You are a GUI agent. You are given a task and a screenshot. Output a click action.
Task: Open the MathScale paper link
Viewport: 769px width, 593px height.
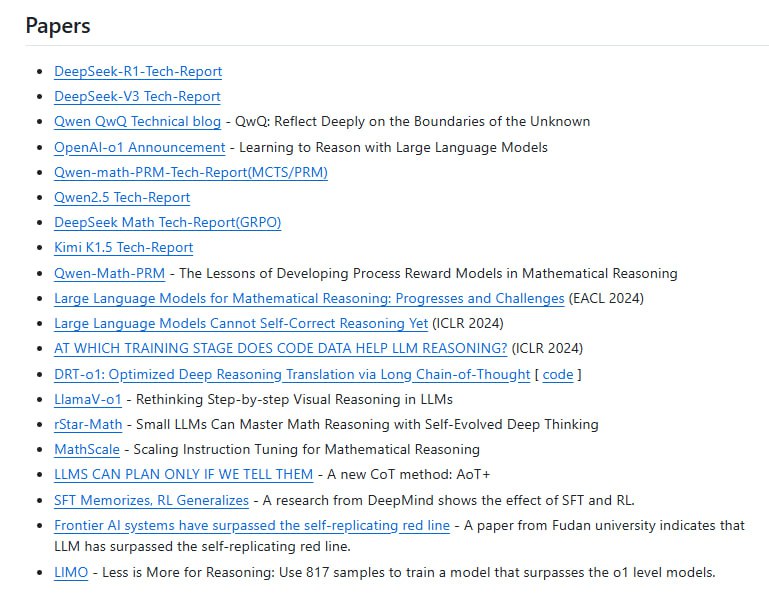tap(87, 450)
